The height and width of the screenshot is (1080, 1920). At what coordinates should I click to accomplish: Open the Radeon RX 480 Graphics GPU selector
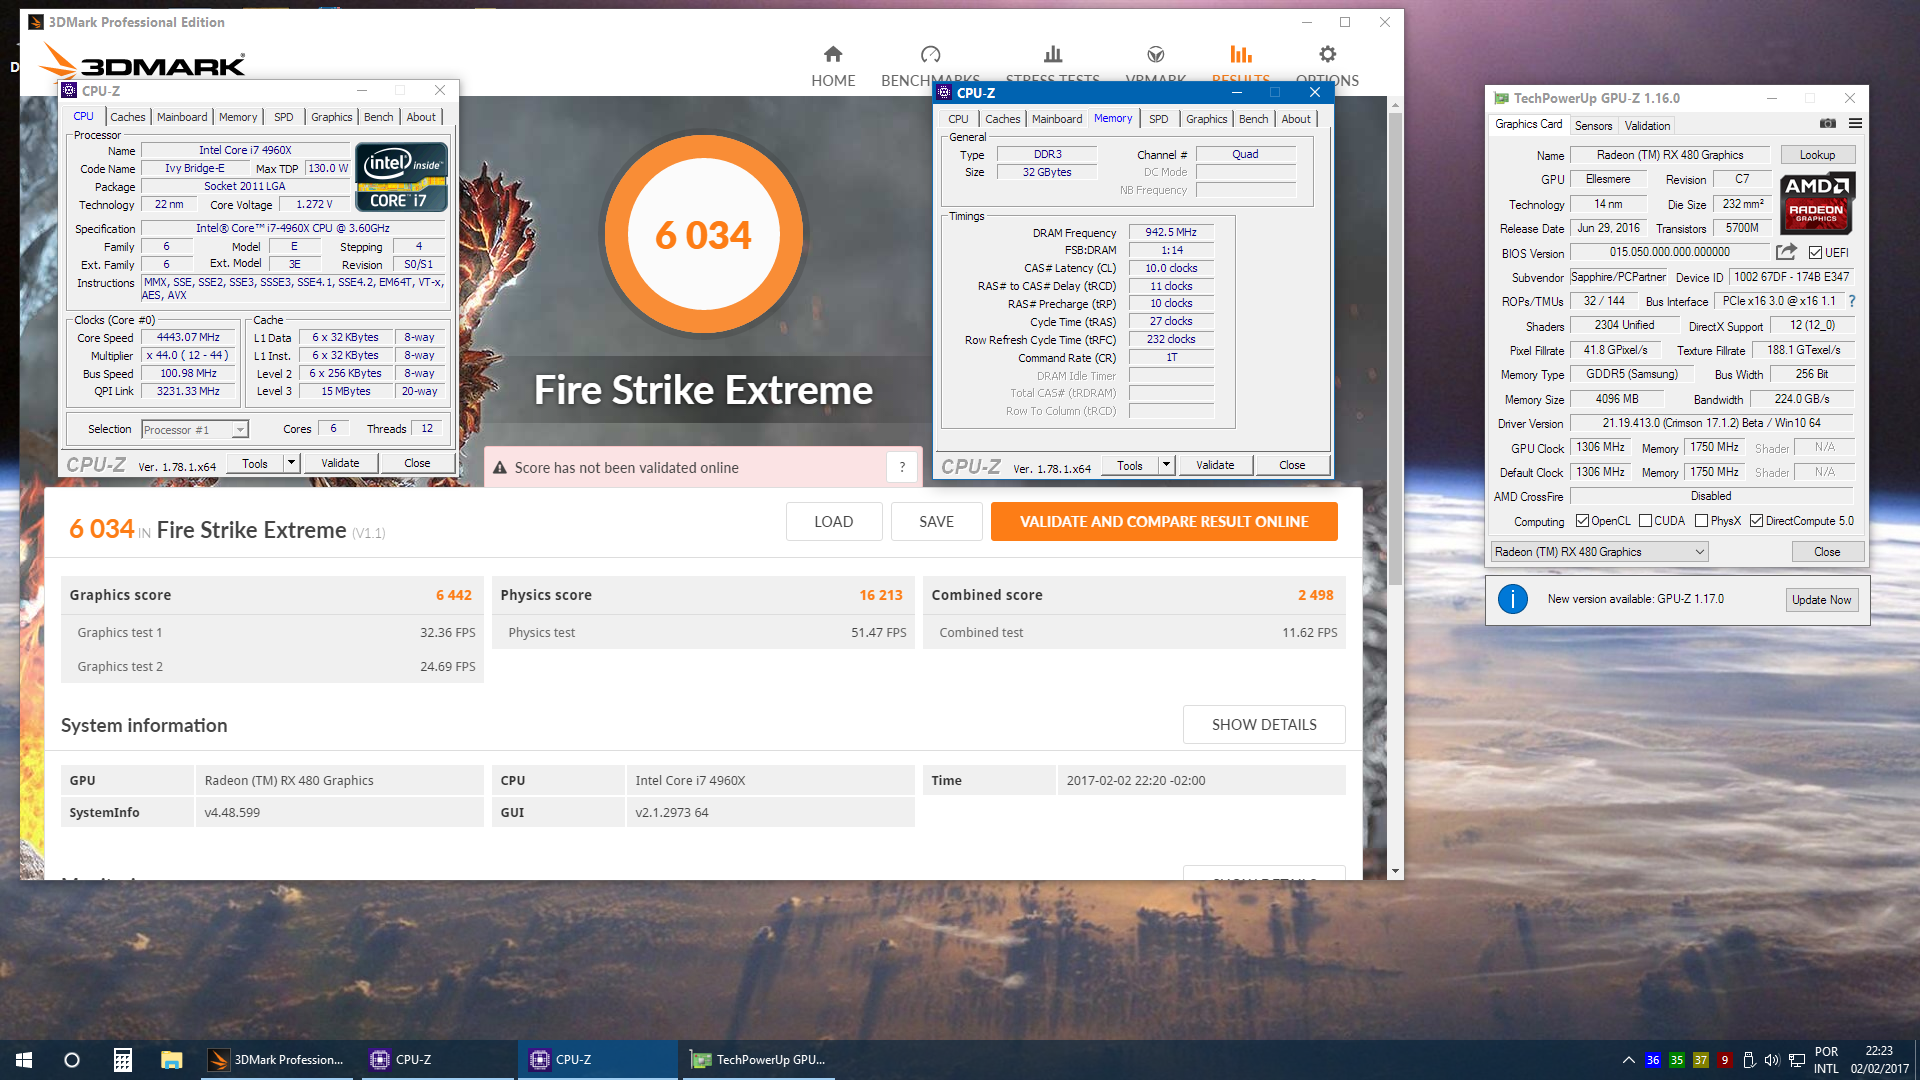click(x=1599, y=552)
